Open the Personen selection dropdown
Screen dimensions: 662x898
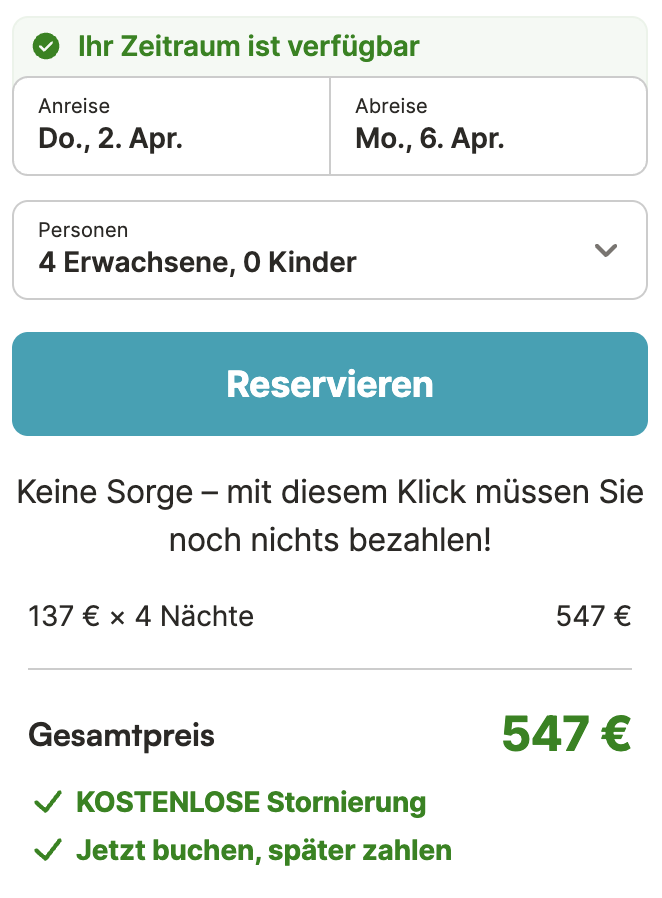(x=330, y=250)
